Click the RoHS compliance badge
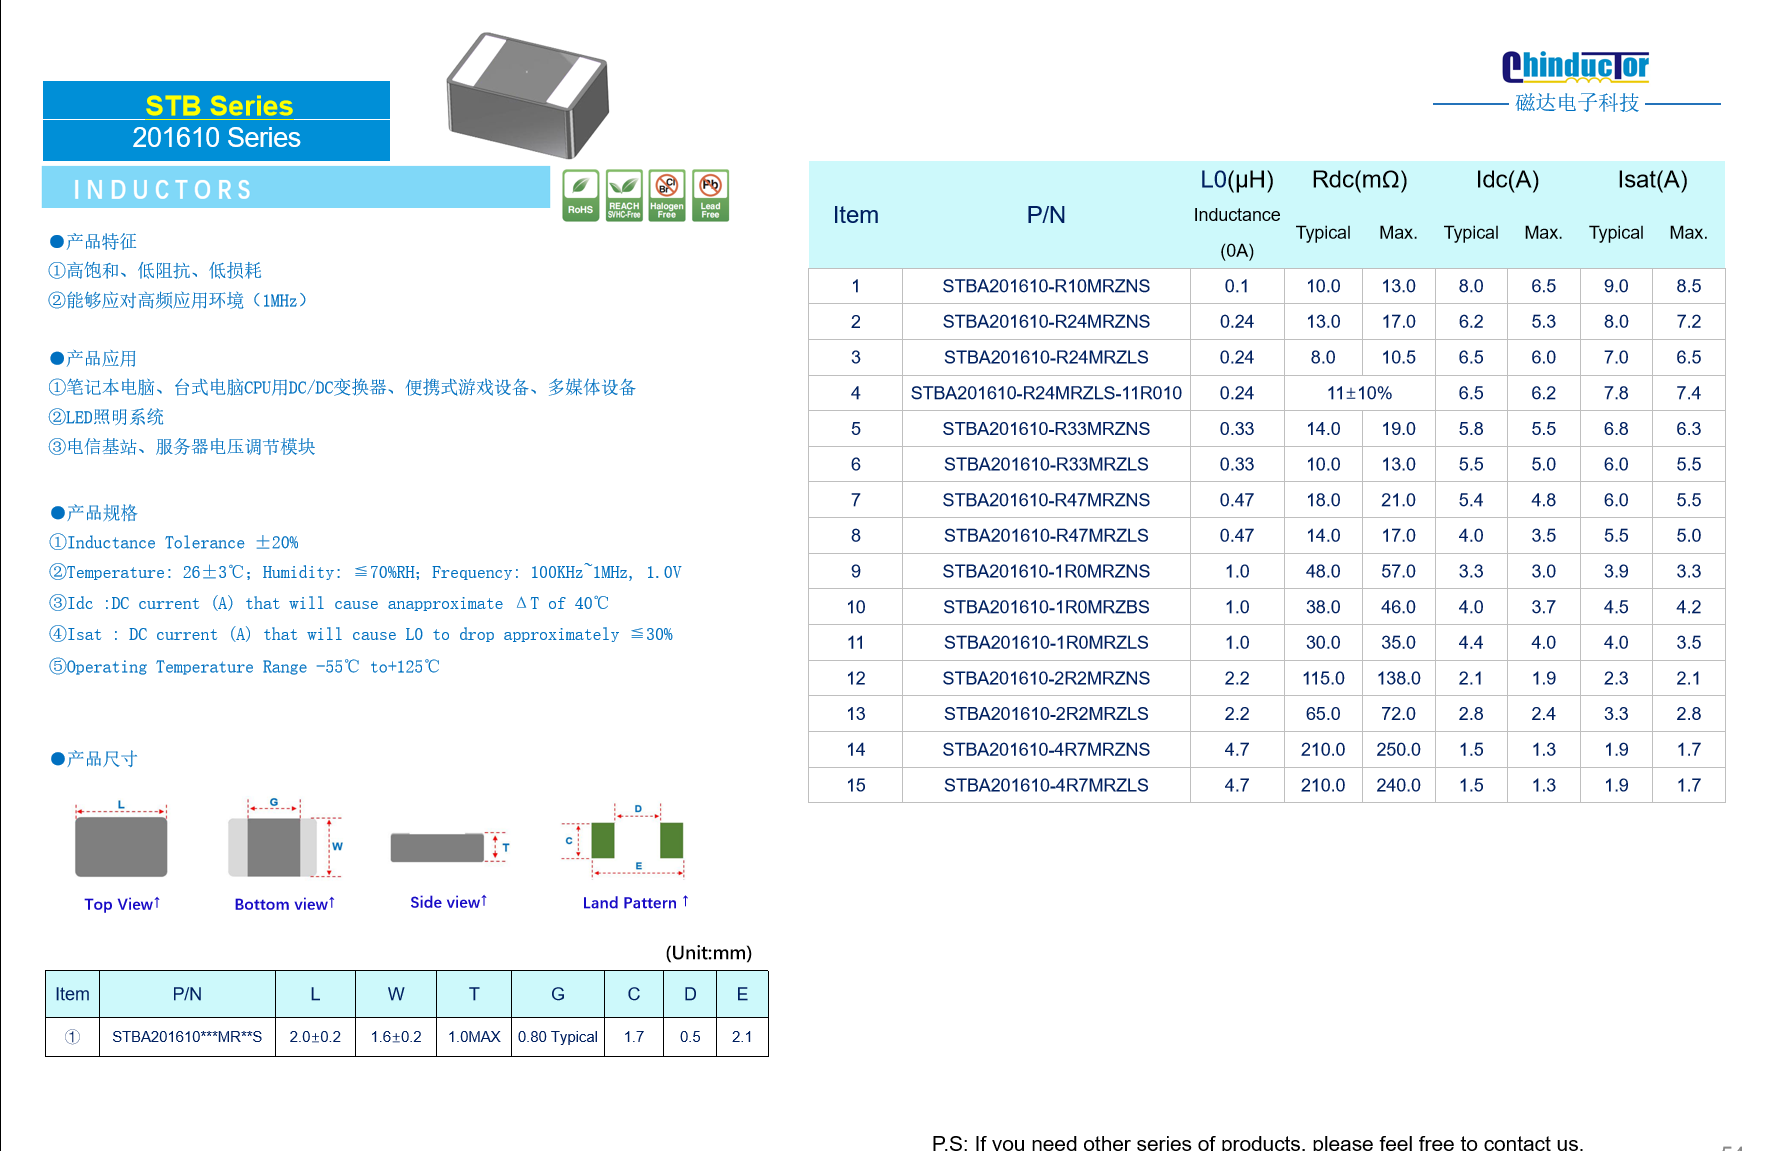The height and width of the screenshot is (1151, 1766). point(580,195)
